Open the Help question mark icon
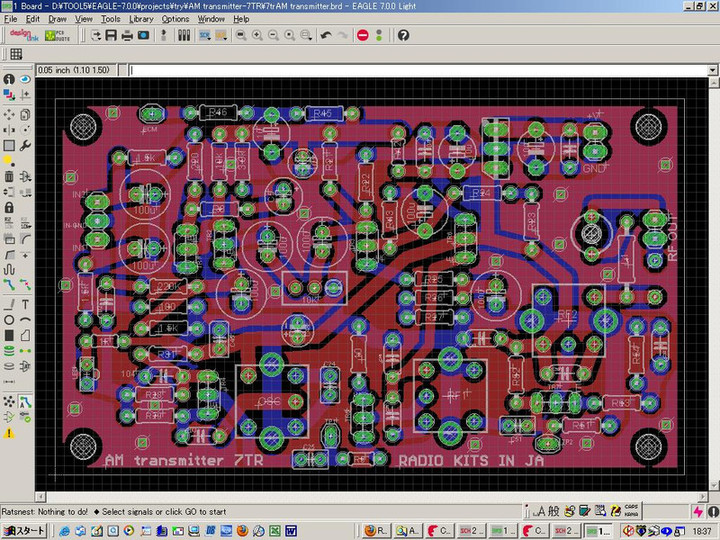Image resolution: width=720 pixels, height=540 pixels. 403,35
